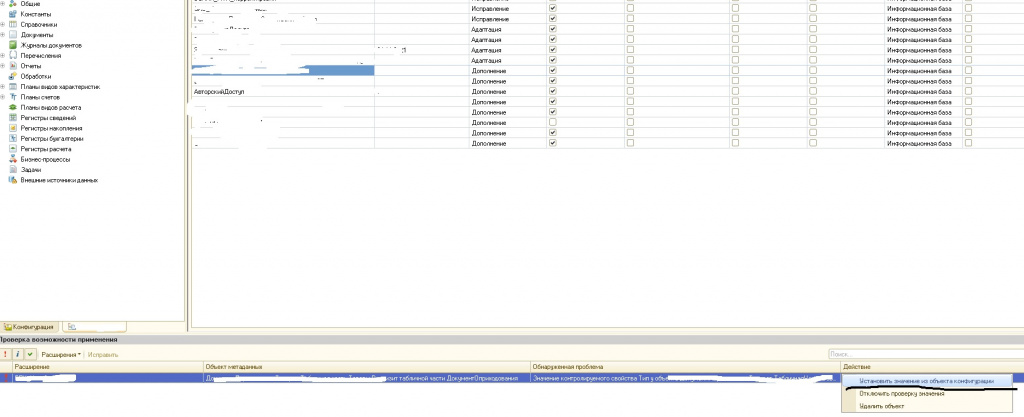Expand the Справочники tree branch
The width and height of the screenshot is (1024, 417).
click(3, 25)
